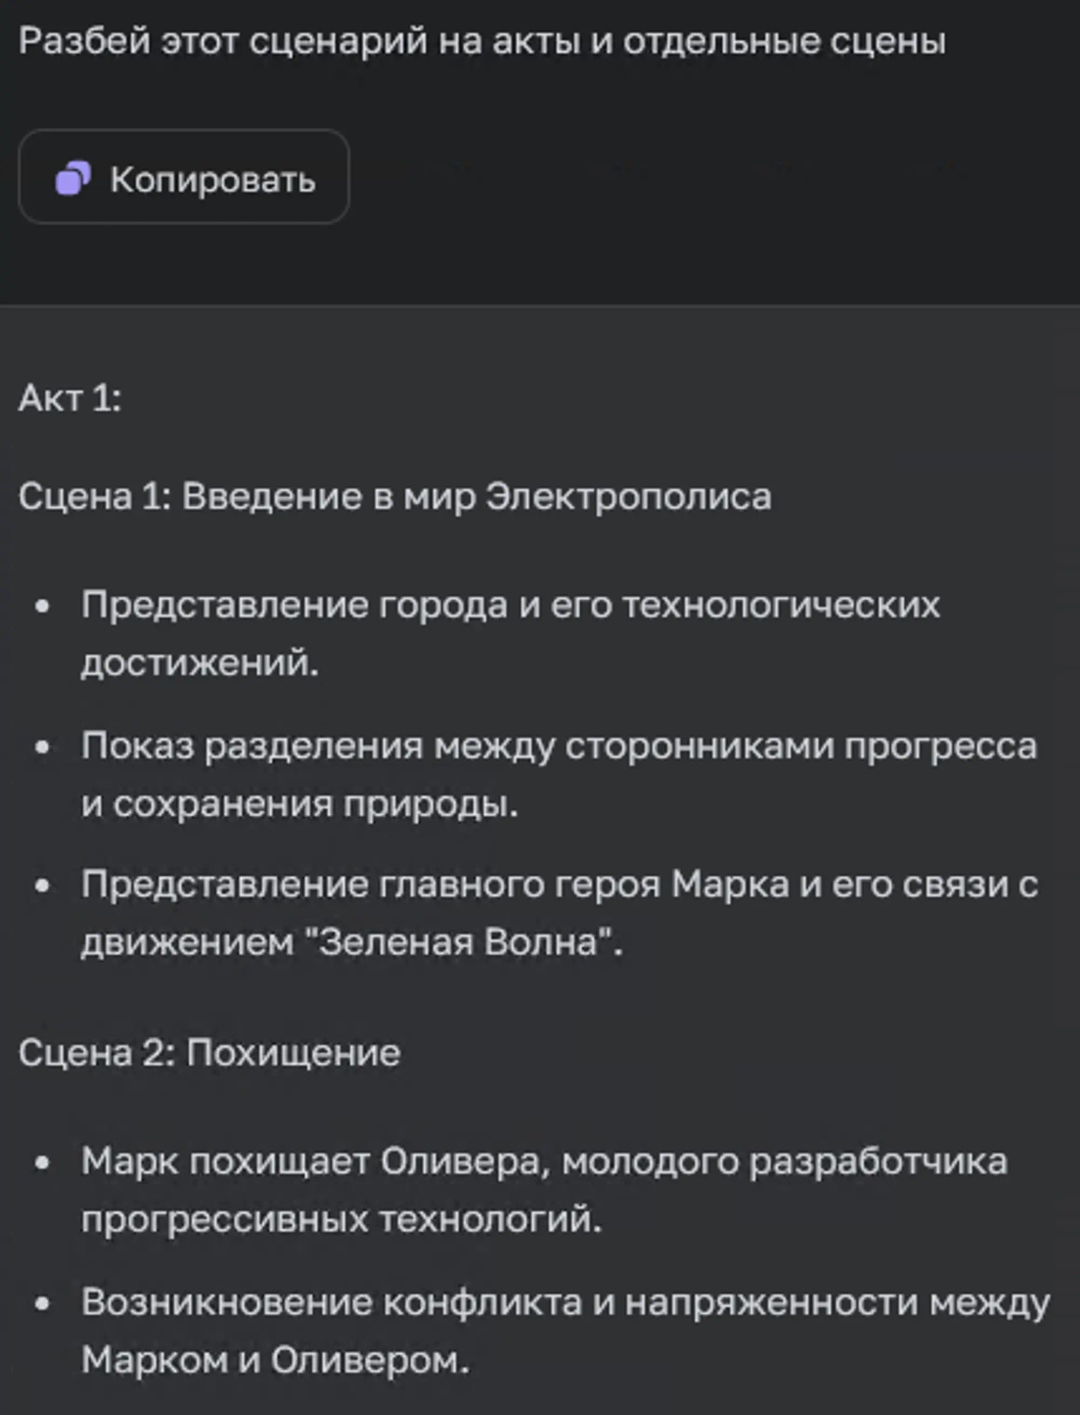Select the word Электрополиса in Сцена 1
Viewport: 1080px width, 1415px height.
pos(628,496)
